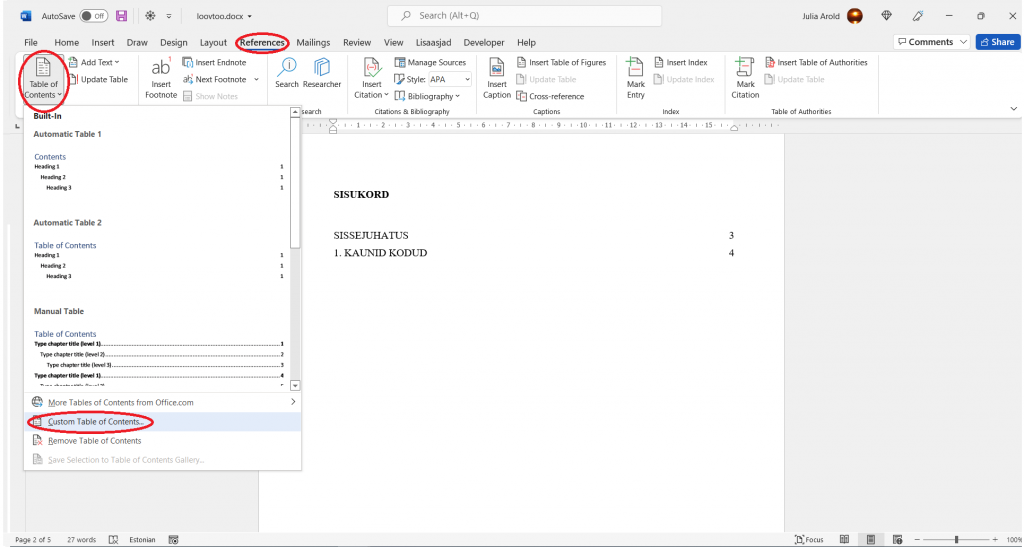Click the Comments button
This screenshot has height=547, width=1024.
(932, 42)
